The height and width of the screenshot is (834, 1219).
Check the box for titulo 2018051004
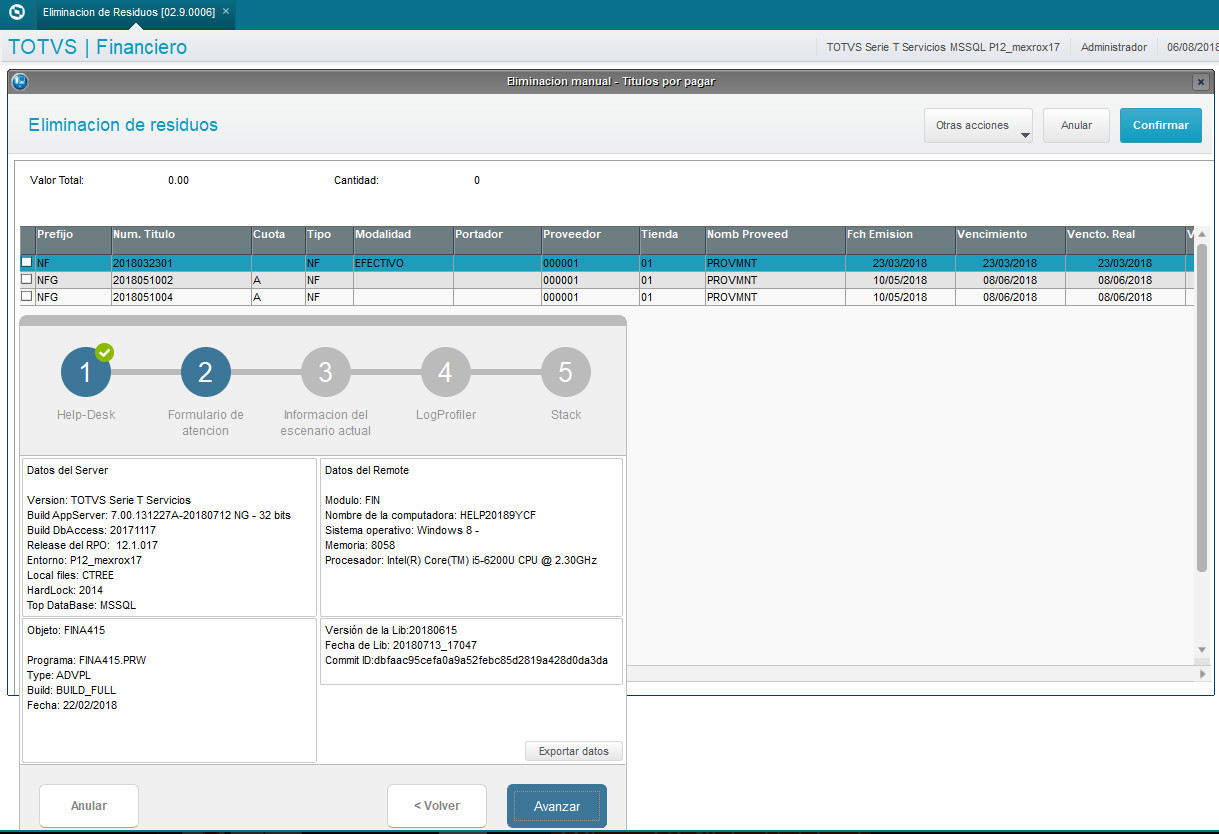click(x=27, y=296)
